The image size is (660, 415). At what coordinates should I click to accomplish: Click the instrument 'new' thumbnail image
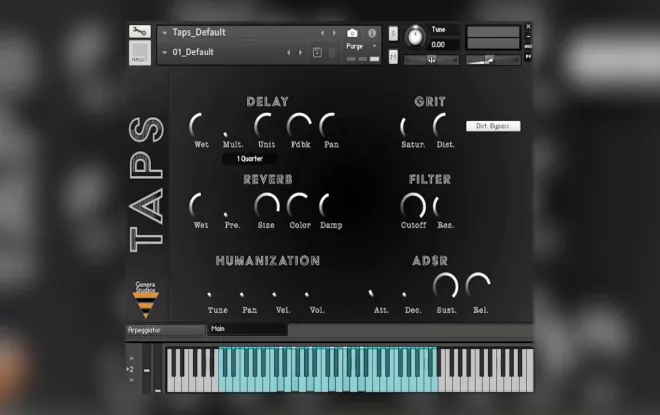[x=140, y=52]
